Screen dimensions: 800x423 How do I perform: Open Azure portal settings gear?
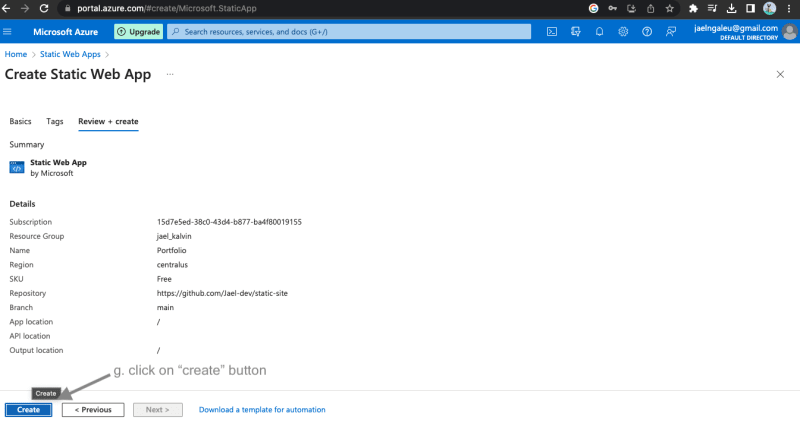point(623,32)
